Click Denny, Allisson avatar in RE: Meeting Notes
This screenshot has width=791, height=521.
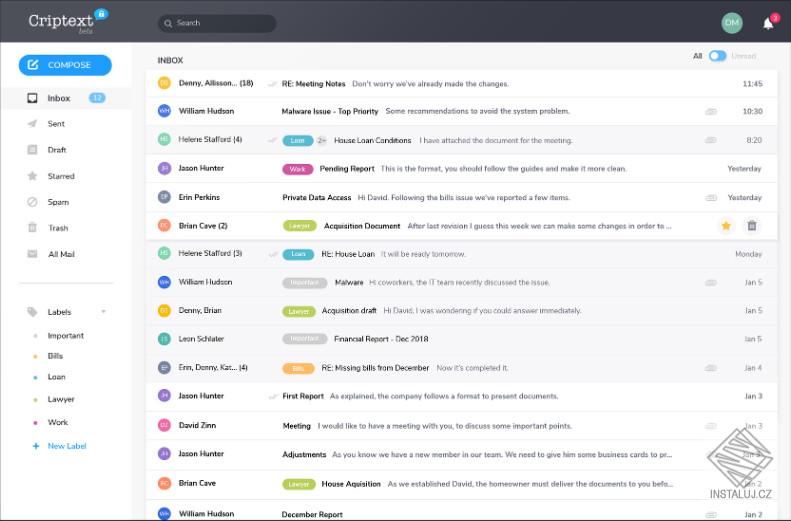coord(164,83)
